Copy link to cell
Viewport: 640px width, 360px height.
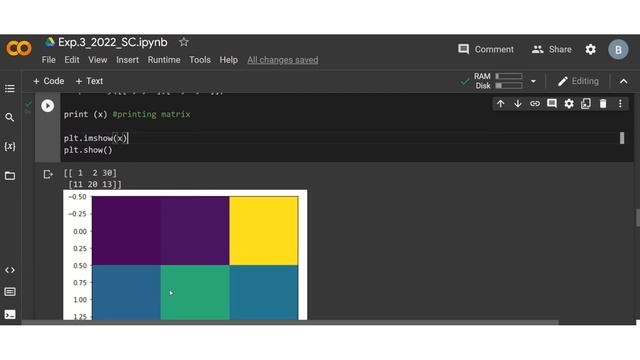[x=535, y=104]
